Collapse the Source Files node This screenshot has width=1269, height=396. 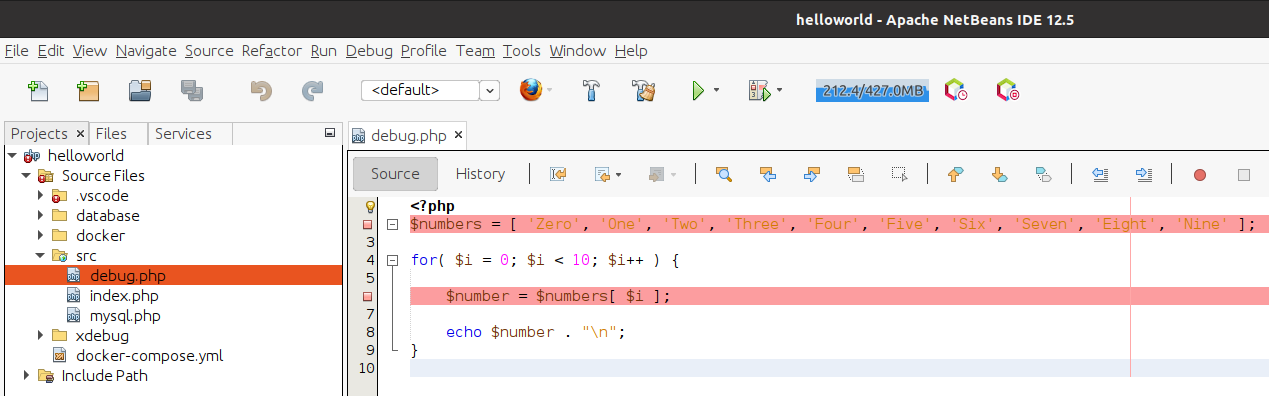point(27,176)
